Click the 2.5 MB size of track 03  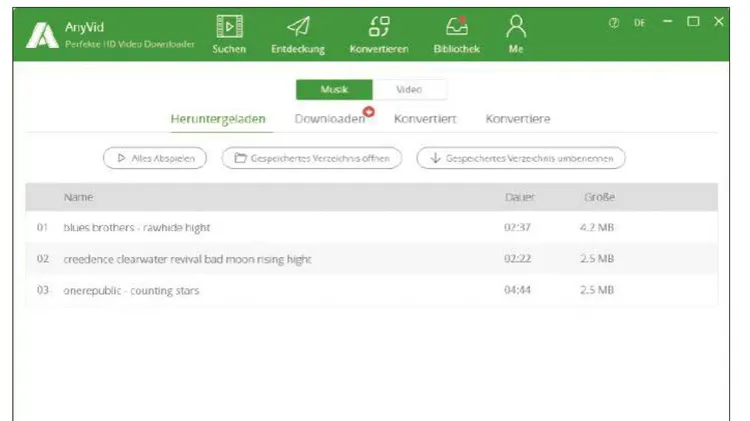[596, 290]
